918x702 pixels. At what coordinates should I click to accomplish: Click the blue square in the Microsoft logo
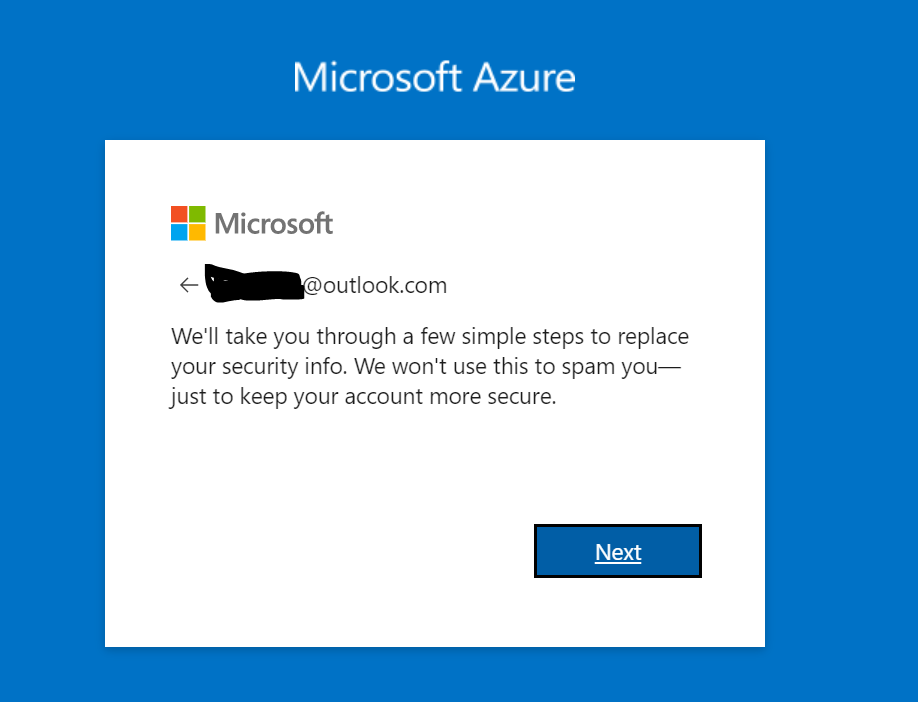(178, 231)
